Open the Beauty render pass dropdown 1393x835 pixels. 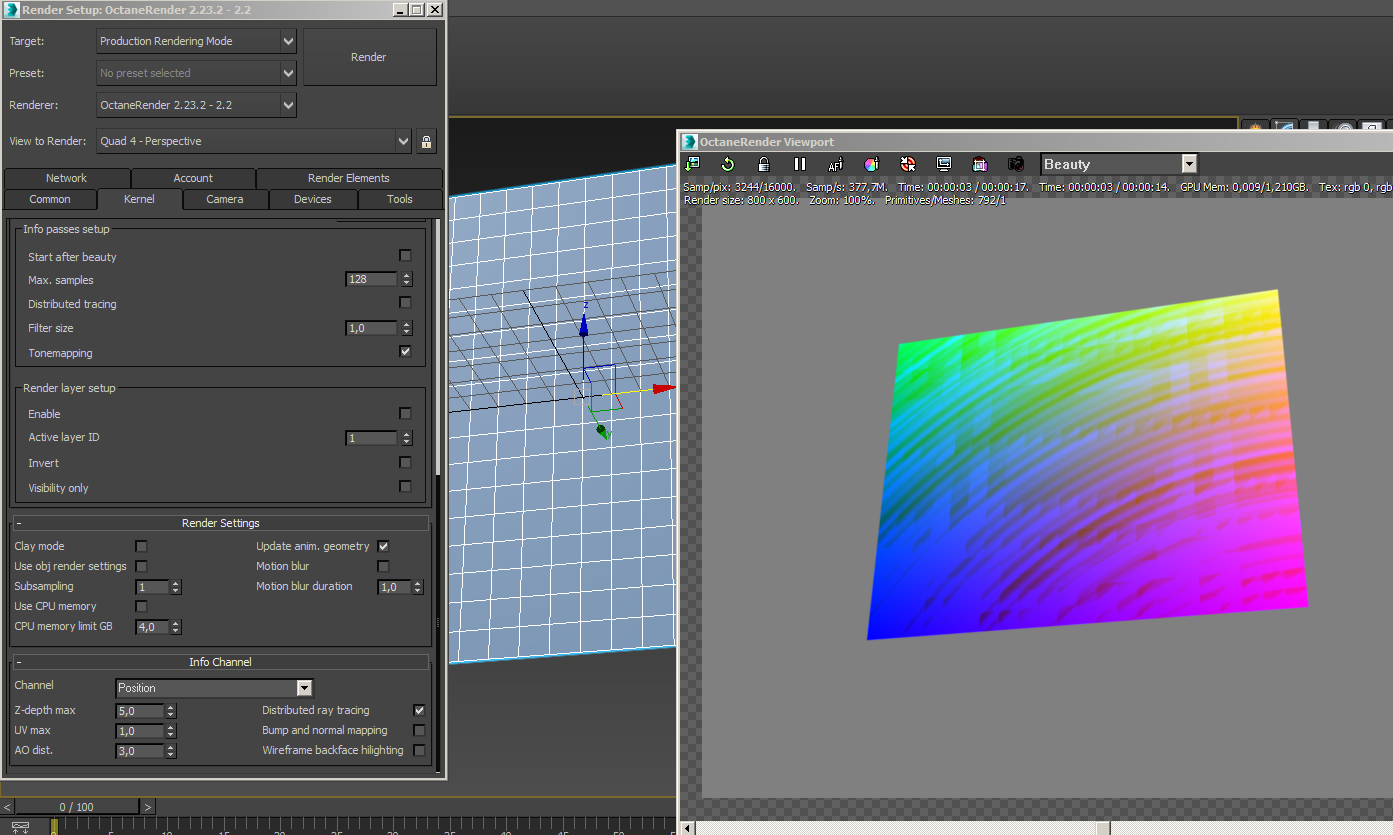(1118, 164)
